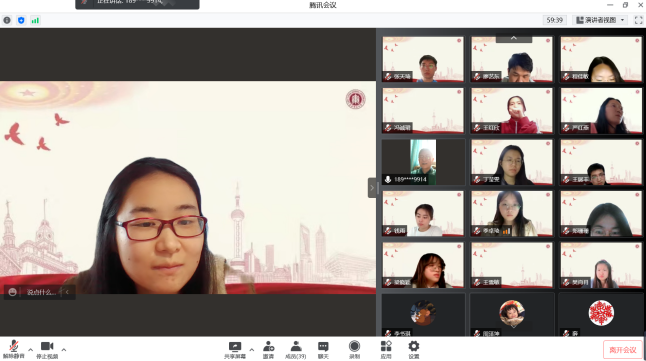Click the red snowflake avatar tile

tap(601, 315)
